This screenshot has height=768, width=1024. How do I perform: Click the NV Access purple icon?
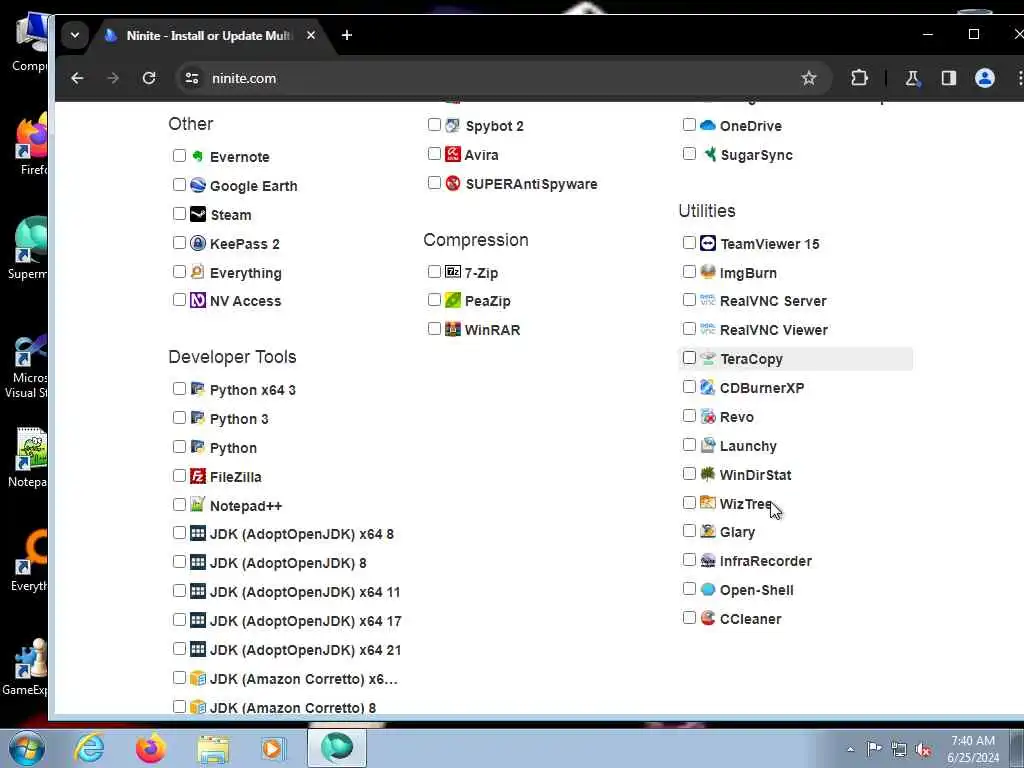197,300
